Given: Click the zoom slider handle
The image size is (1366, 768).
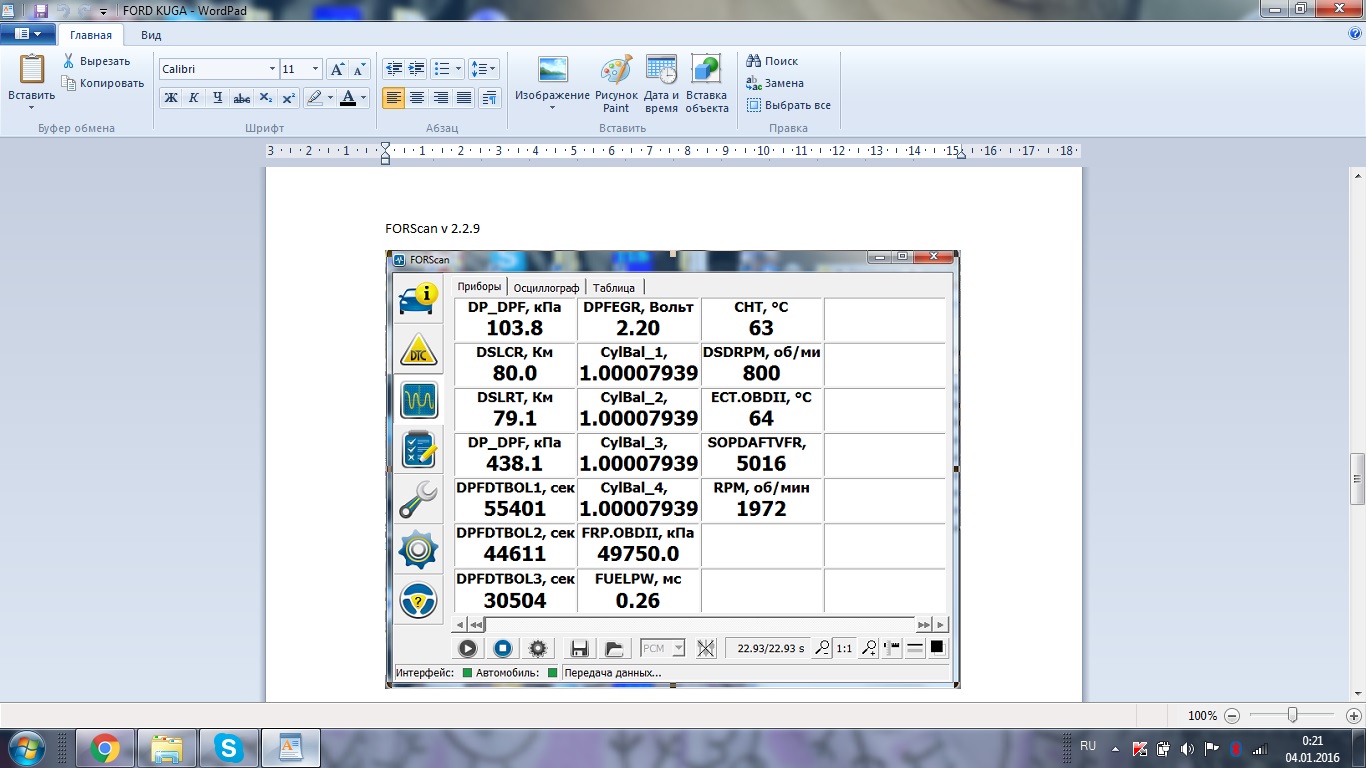Looking at the screenshot, I should (1293, 715).
